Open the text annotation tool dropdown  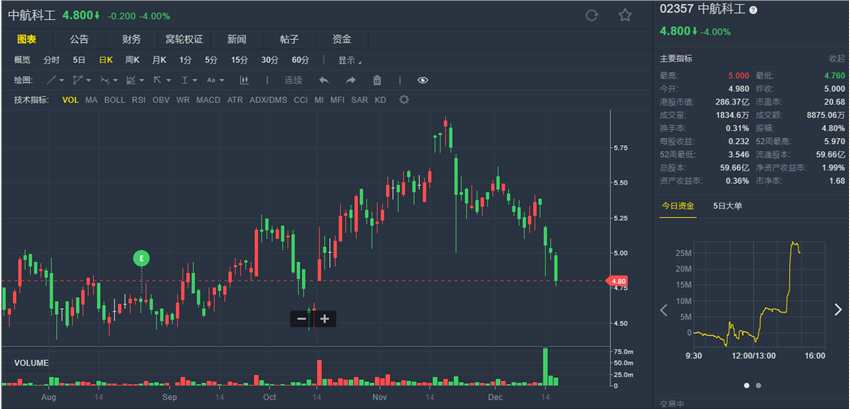(216, 80)
